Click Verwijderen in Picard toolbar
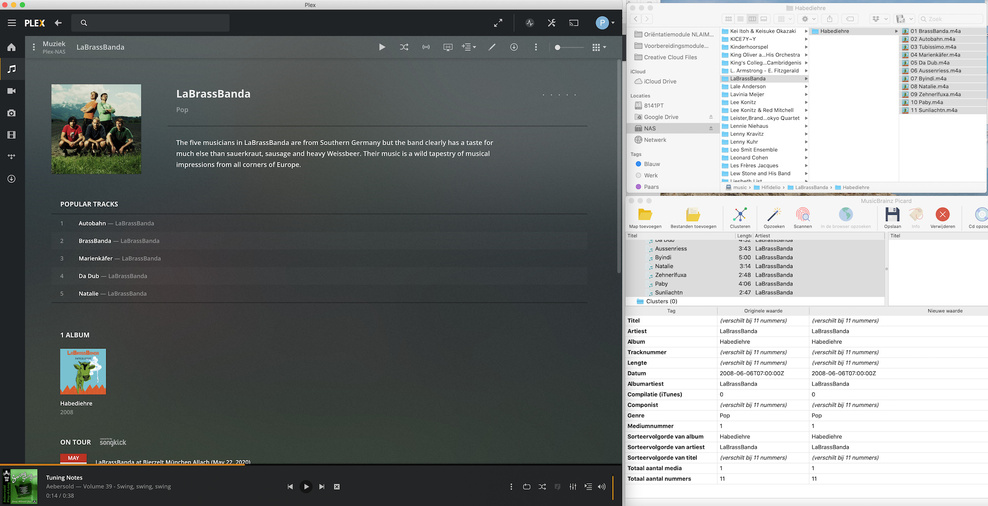Screen dimensions: 988x506 click(943, 217)
